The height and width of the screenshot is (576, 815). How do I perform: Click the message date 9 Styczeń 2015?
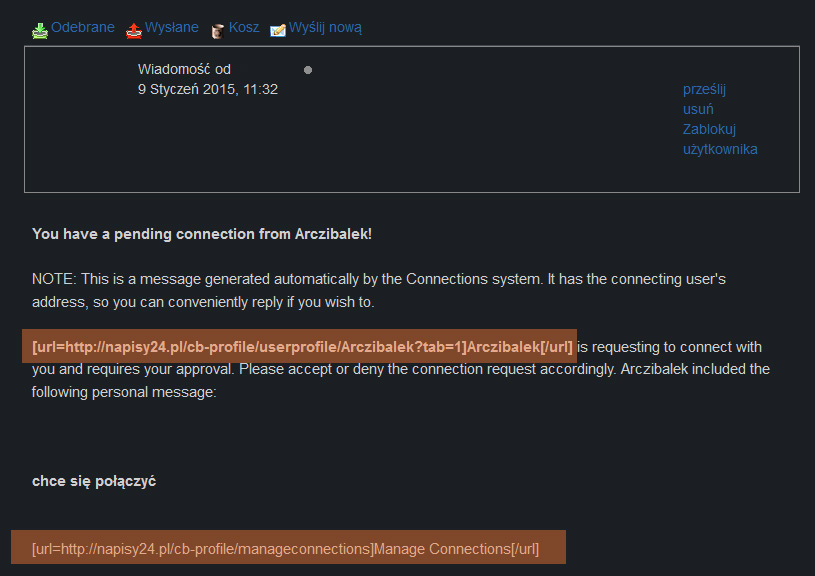(x=208, y=89)
